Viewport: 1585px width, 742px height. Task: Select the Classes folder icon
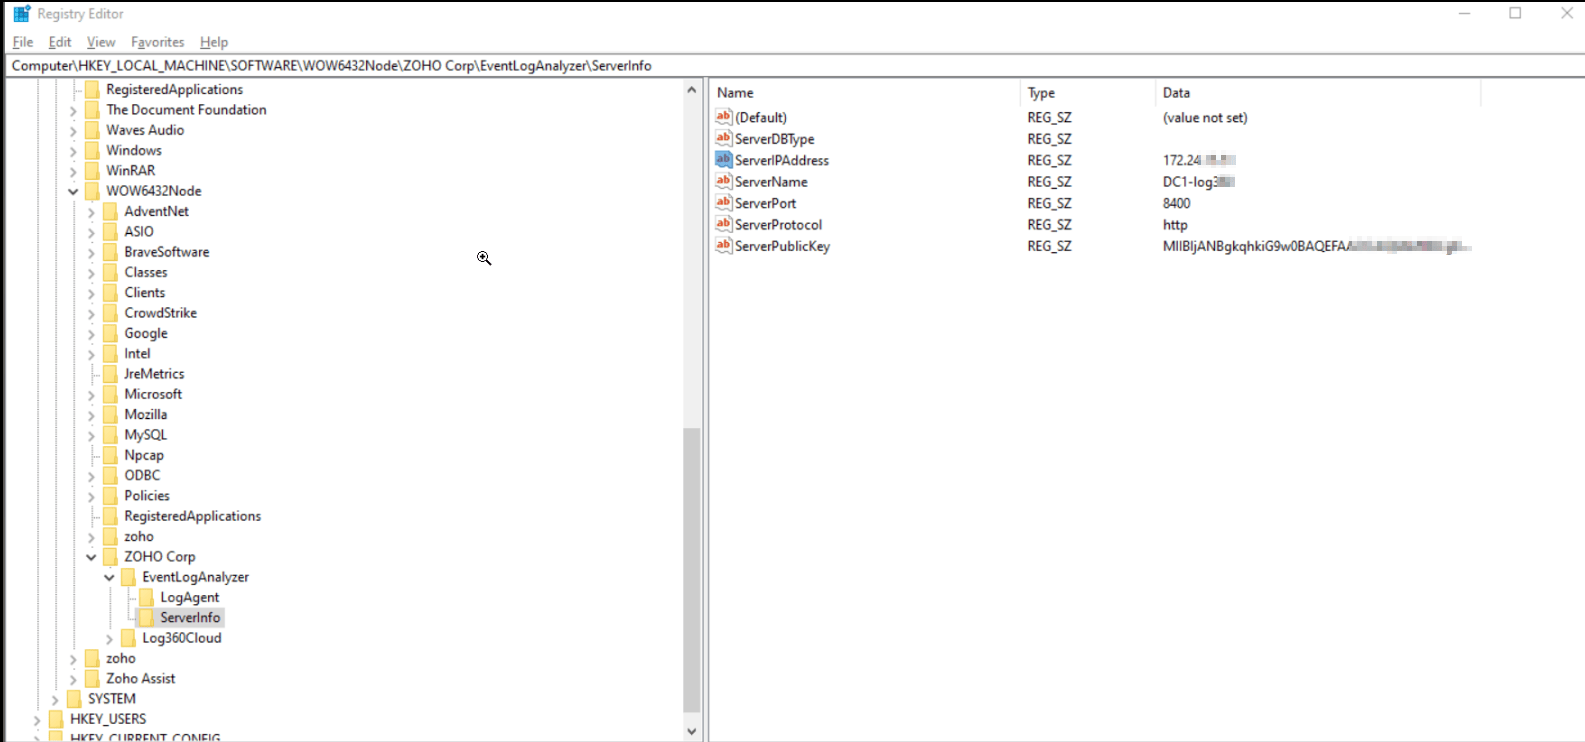click(x=111, y=272)
